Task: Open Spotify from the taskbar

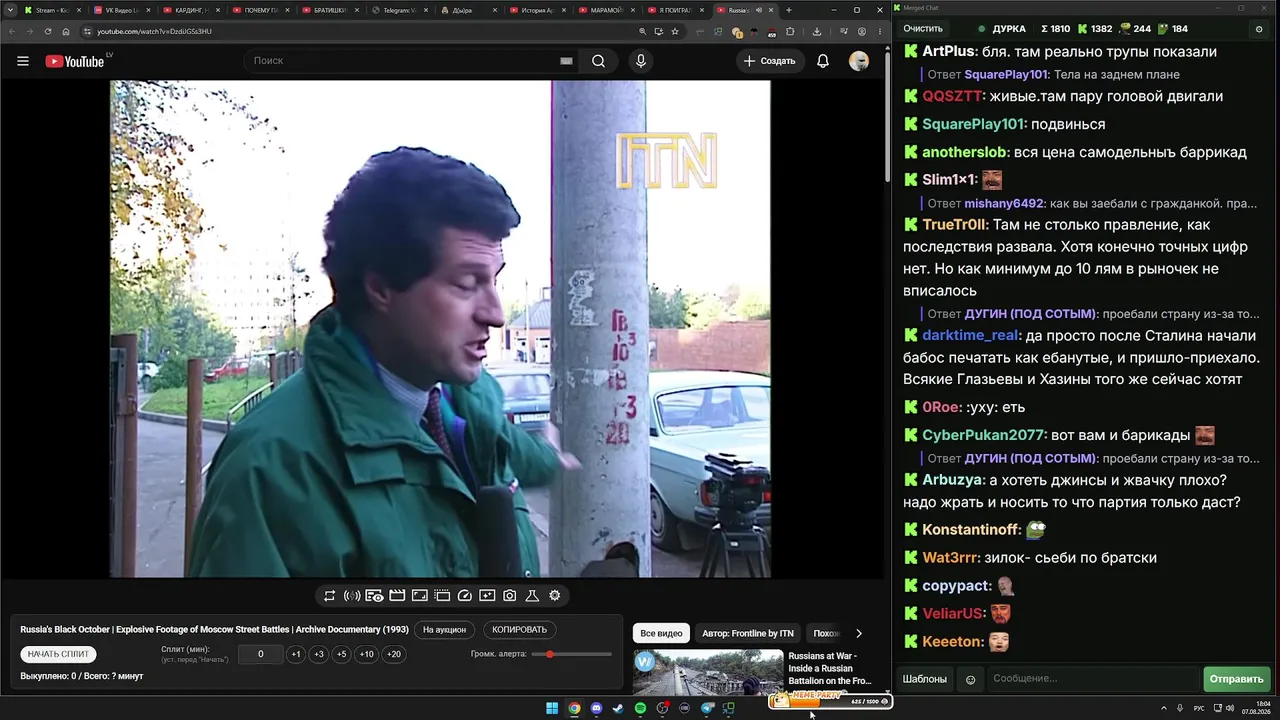Action: pos(641,709)
